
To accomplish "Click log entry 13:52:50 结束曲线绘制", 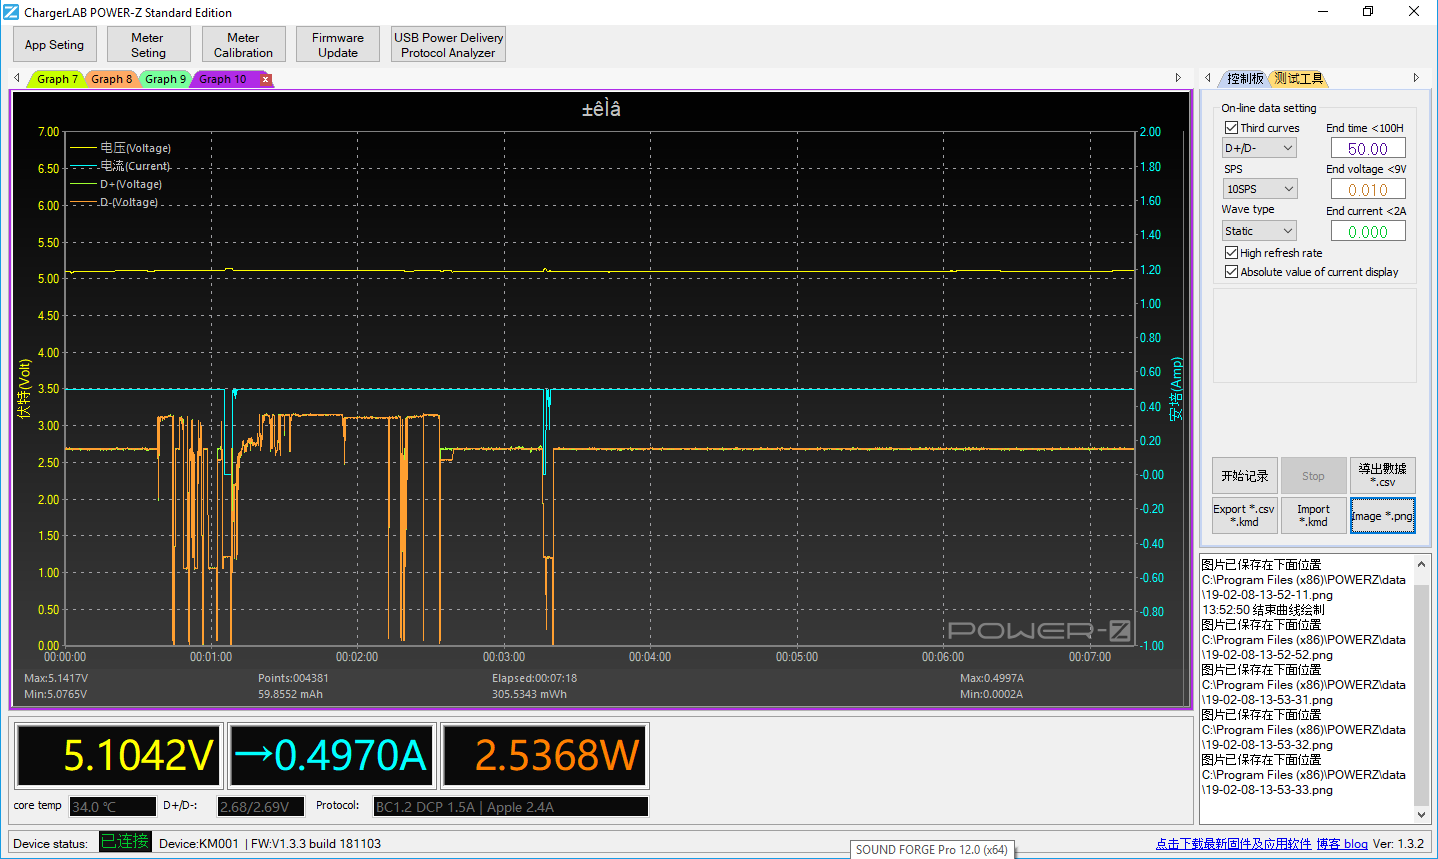I will [x=1263, y=610].
